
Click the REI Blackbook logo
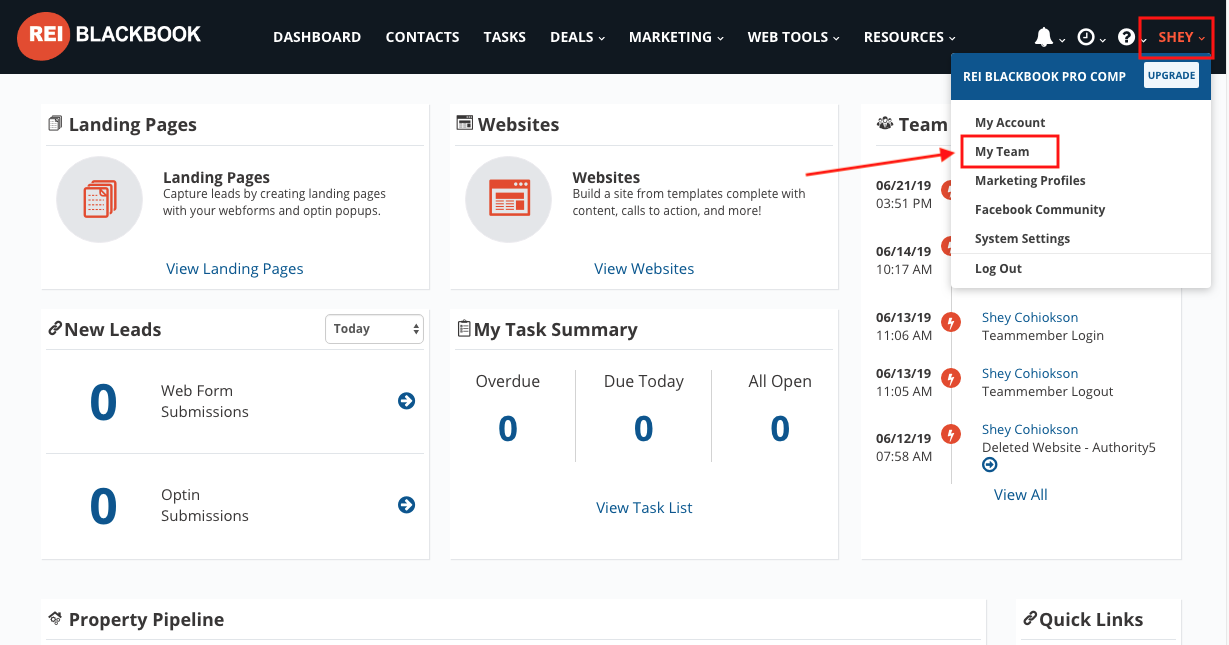(109, 36)
